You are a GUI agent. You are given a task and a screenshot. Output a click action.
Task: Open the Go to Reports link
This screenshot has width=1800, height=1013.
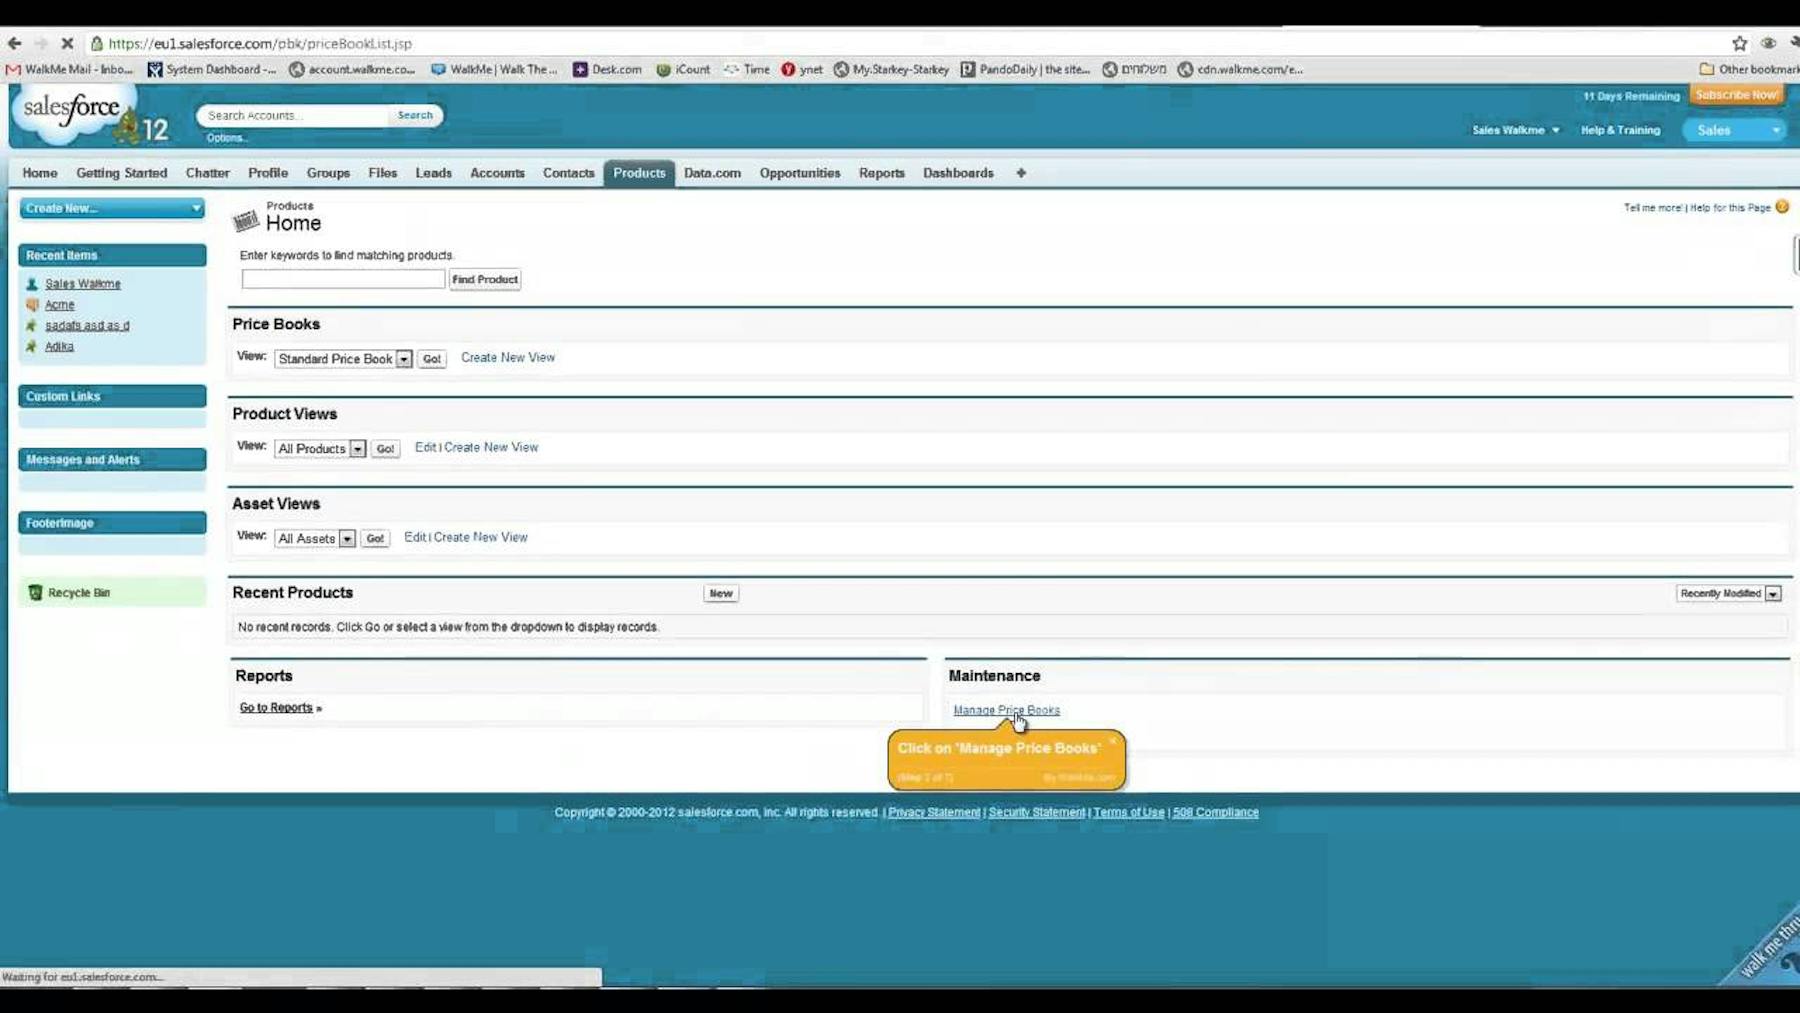[x=277, y=708]
